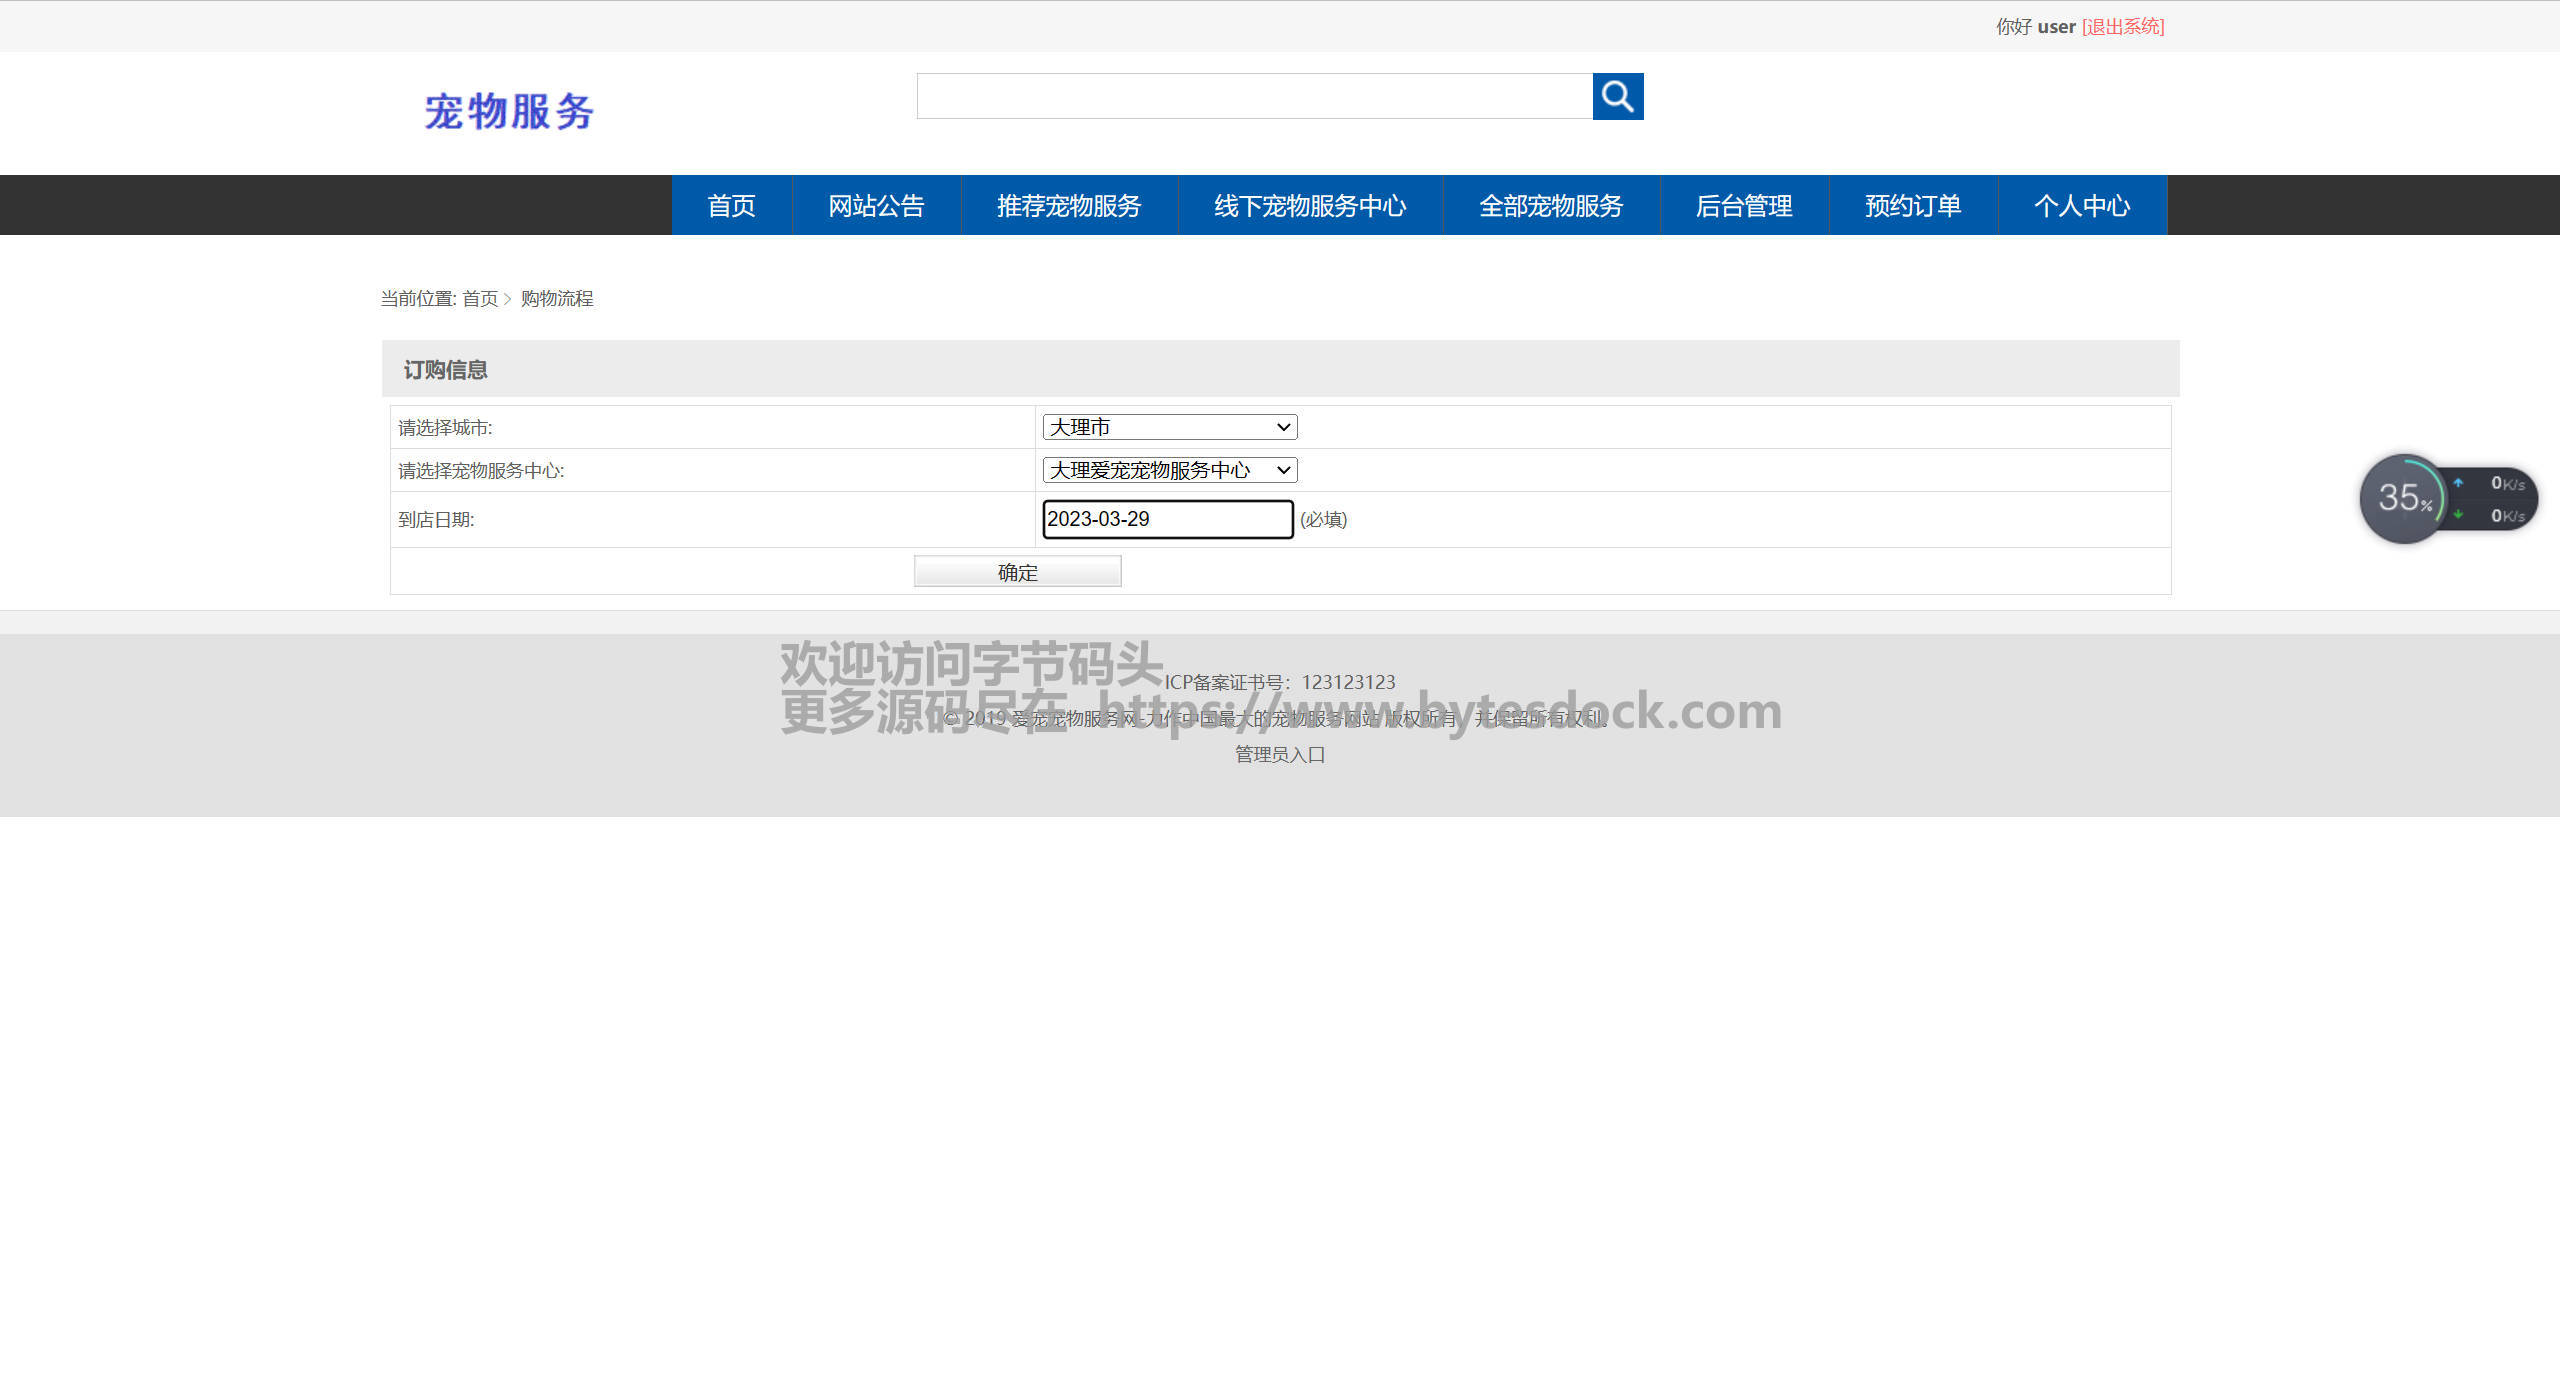The image size is (2560, 1374).
Task: Click the blue search magnifier icon
Action: (1617, 96)
